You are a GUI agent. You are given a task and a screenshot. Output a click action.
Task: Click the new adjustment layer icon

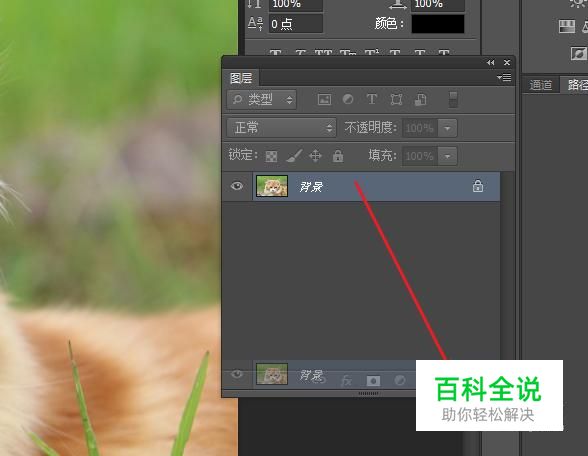coord(400,381)
